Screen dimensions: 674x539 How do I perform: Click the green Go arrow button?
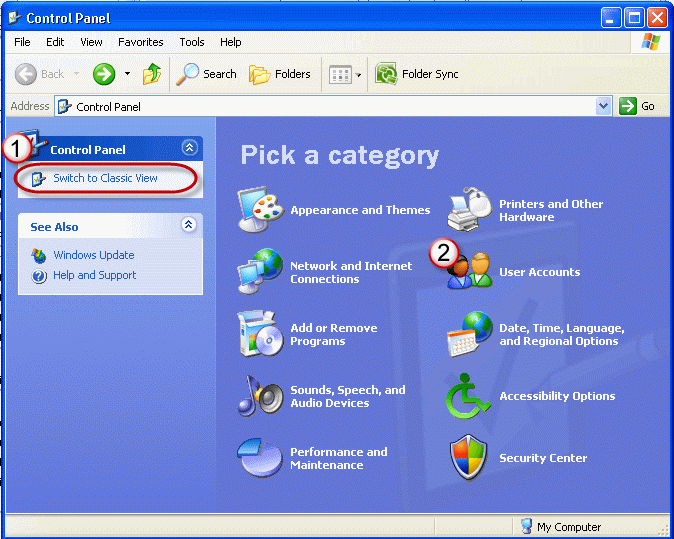tap(628, 106)
